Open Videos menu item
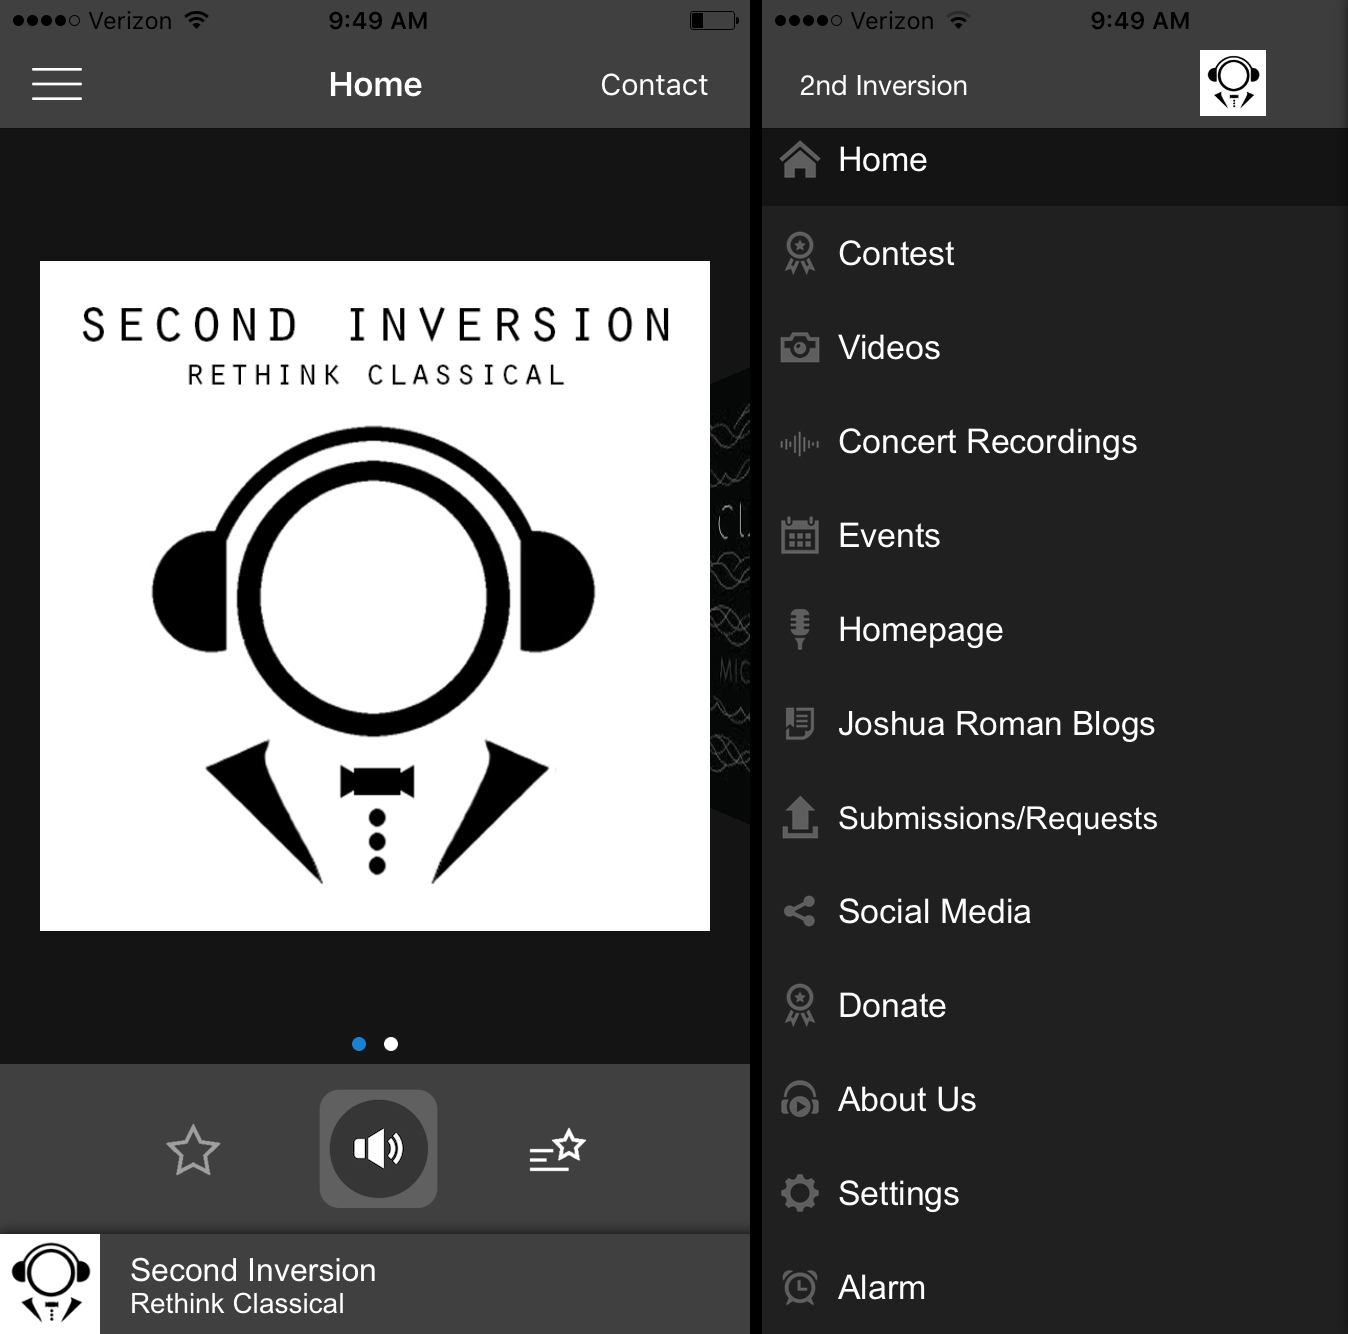The height and width of the screenshot is (1334, 1348). point(1055,348)
